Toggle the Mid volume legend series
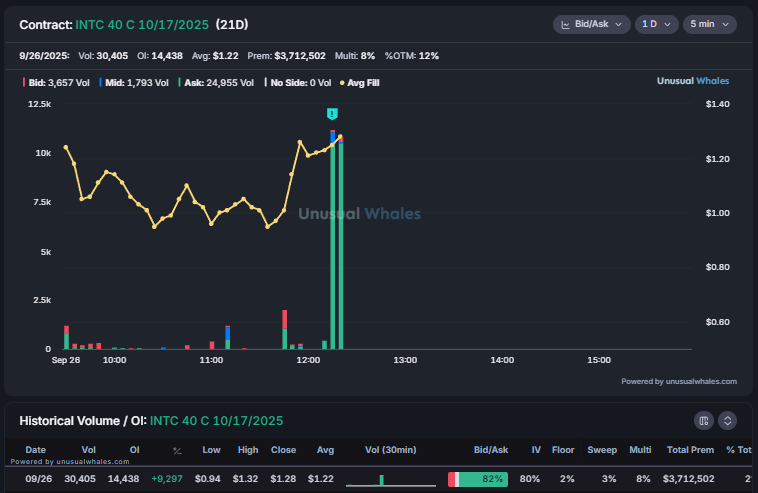The image size is (758, 493). 136,82
